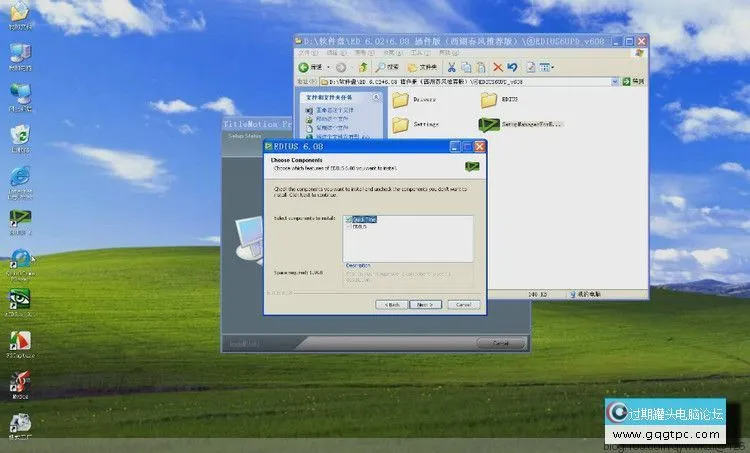Open the Settings folder
The height and width of the screenshot is (453, 750).
pyautogui.click(x=402, y=125)
